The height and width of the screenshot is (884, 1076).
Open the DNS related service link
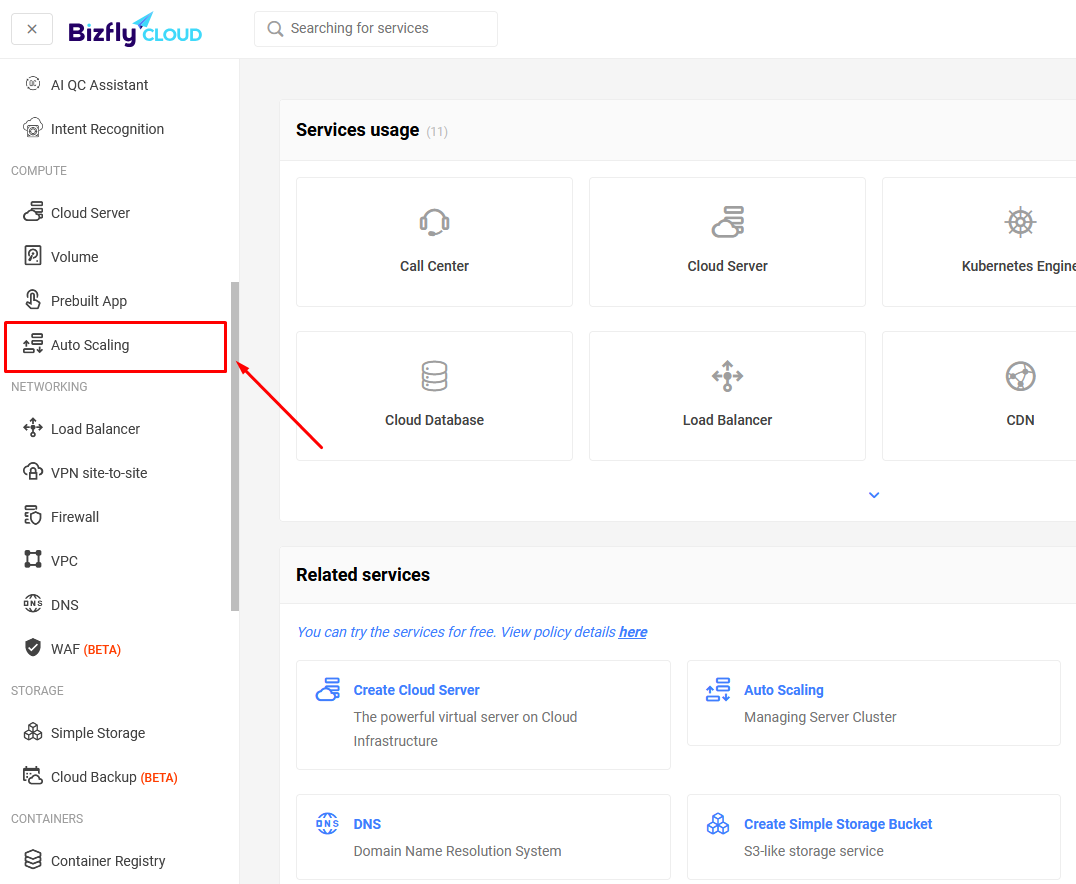pyautogui.click(x=367, y=824)
